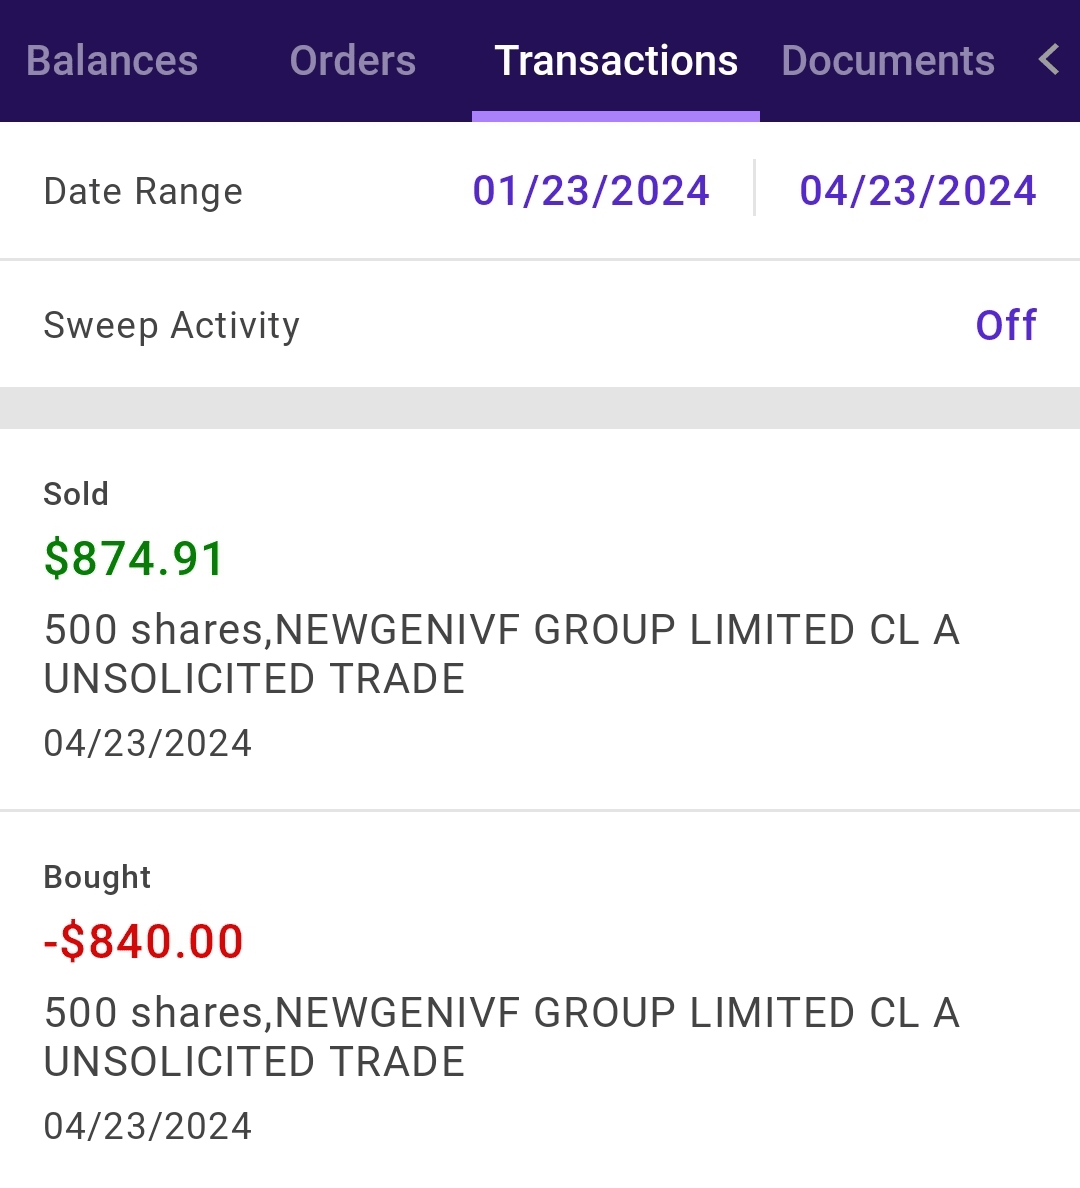
Task: Click the Bought transaction heading
Action: tap(97, 877)
